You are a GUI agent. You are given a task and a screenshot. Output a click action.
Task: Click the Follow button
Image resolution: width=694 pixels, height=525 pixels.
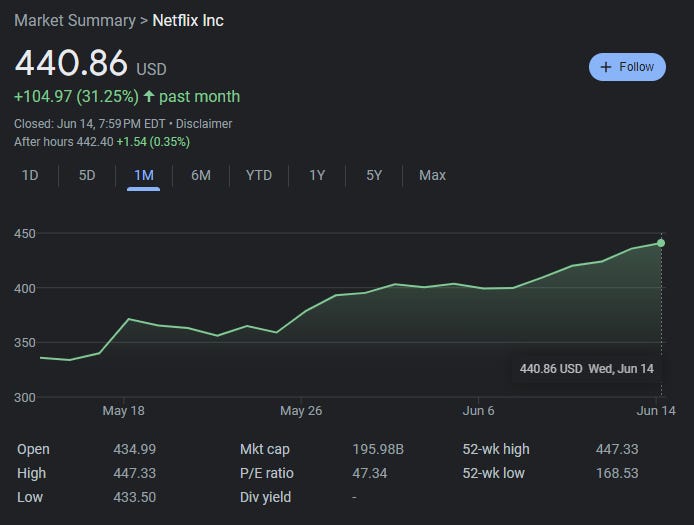(x=627, y=67)
